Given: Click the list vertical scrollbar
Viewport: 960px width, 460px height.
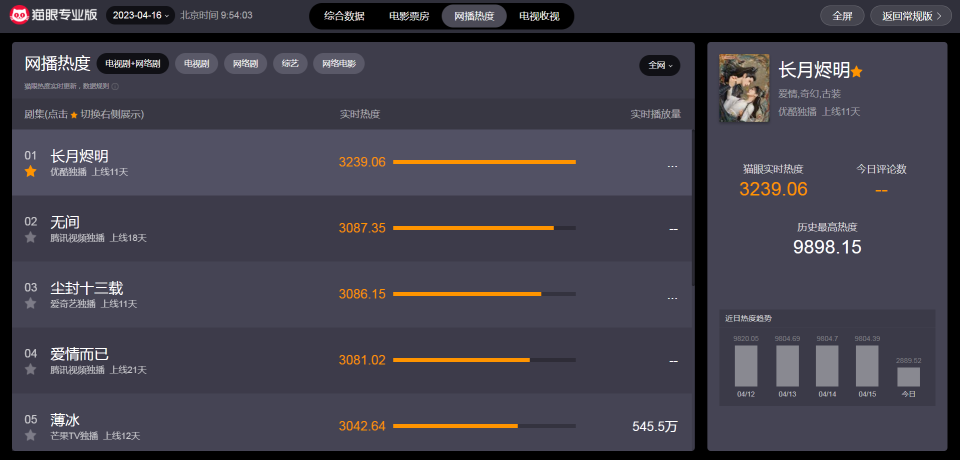Looking at the screenshot, I should pyautogui.click(x=693, y=208).
